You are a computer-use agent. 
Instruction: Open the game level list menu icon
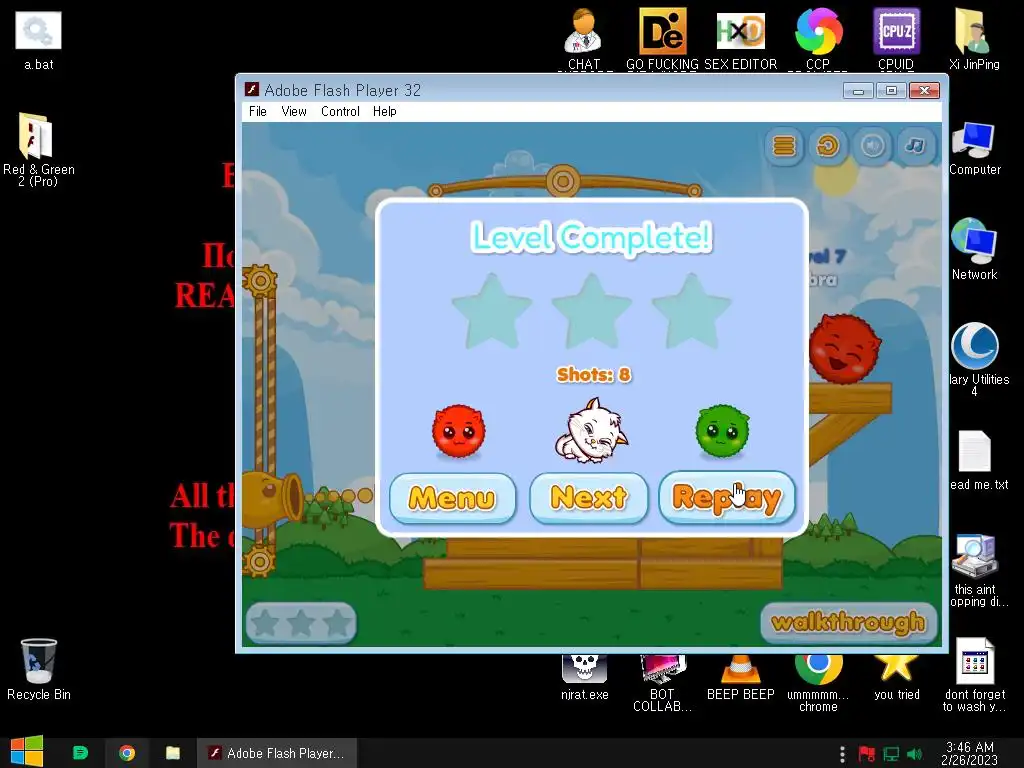click(x=784, y=146)
